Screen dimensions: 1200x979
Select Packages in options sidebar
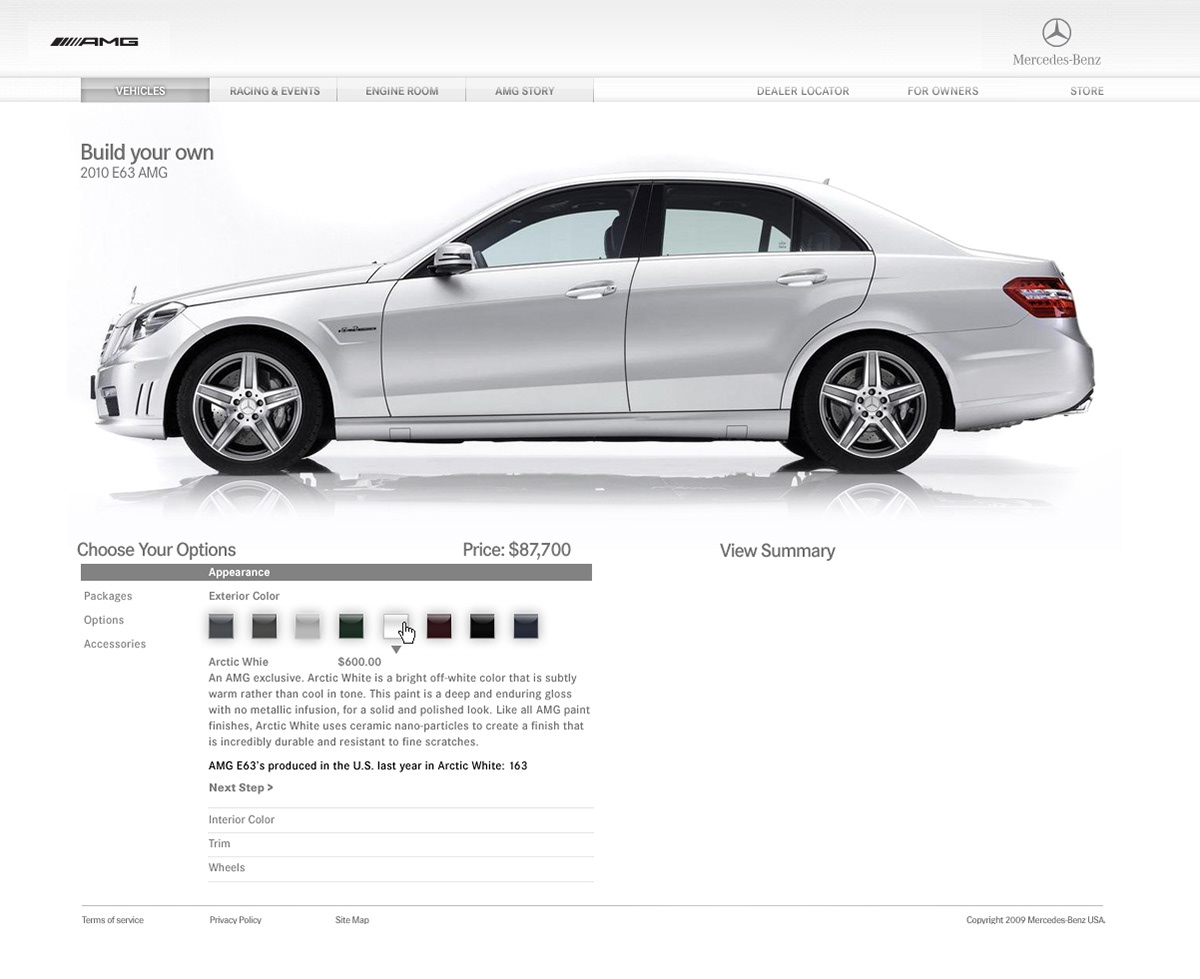(108, 596)
